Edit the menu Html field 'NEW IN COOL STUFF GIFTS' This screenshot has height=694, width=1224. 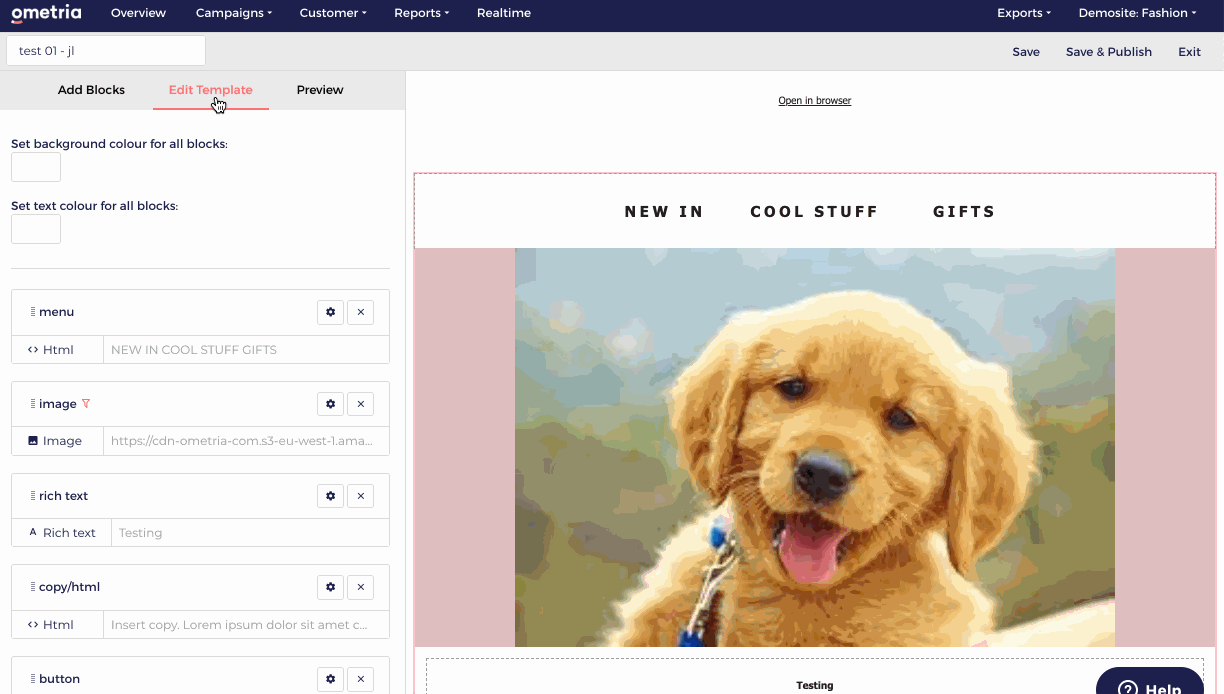[x=246, y=350]
